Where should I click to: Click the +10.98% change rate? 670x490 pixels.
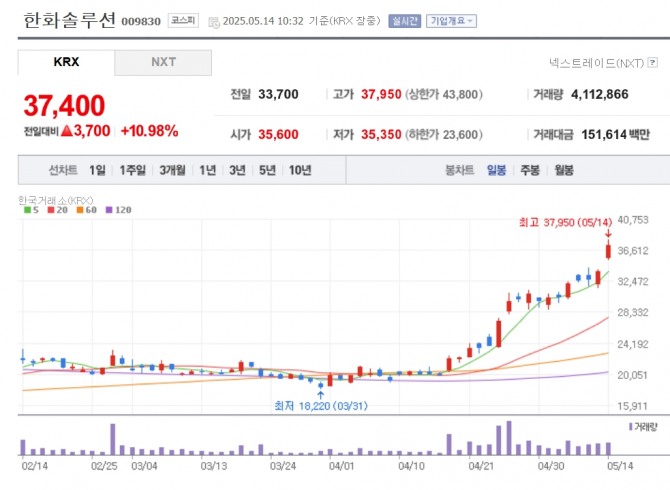(x=150, y=131)
